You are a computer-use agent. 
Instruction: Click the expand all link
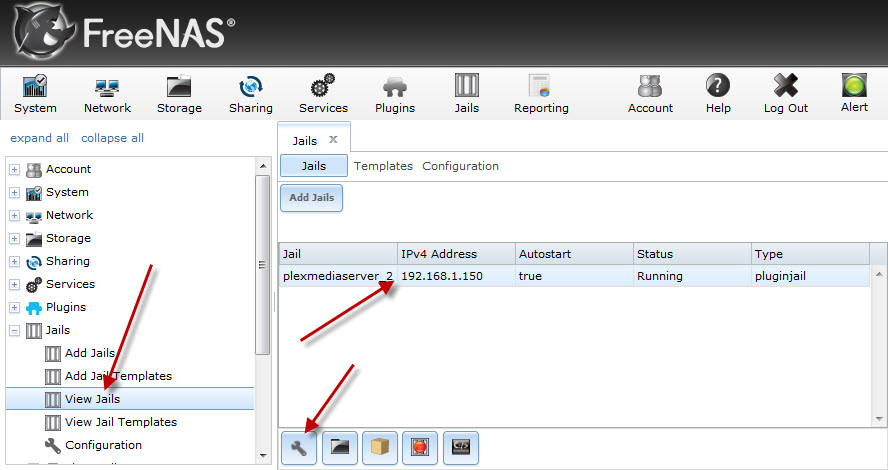coord(39,138)
